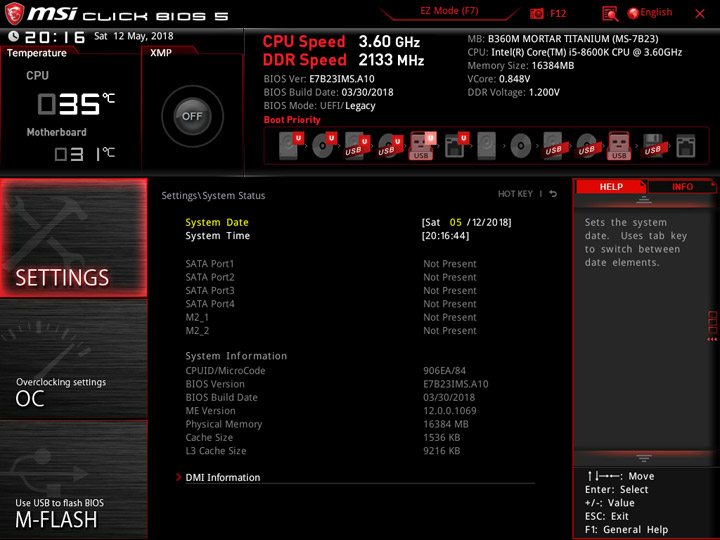Select the SATA Port2 row
This screenshot has width=720, height=540.
(x=331, y=277)
